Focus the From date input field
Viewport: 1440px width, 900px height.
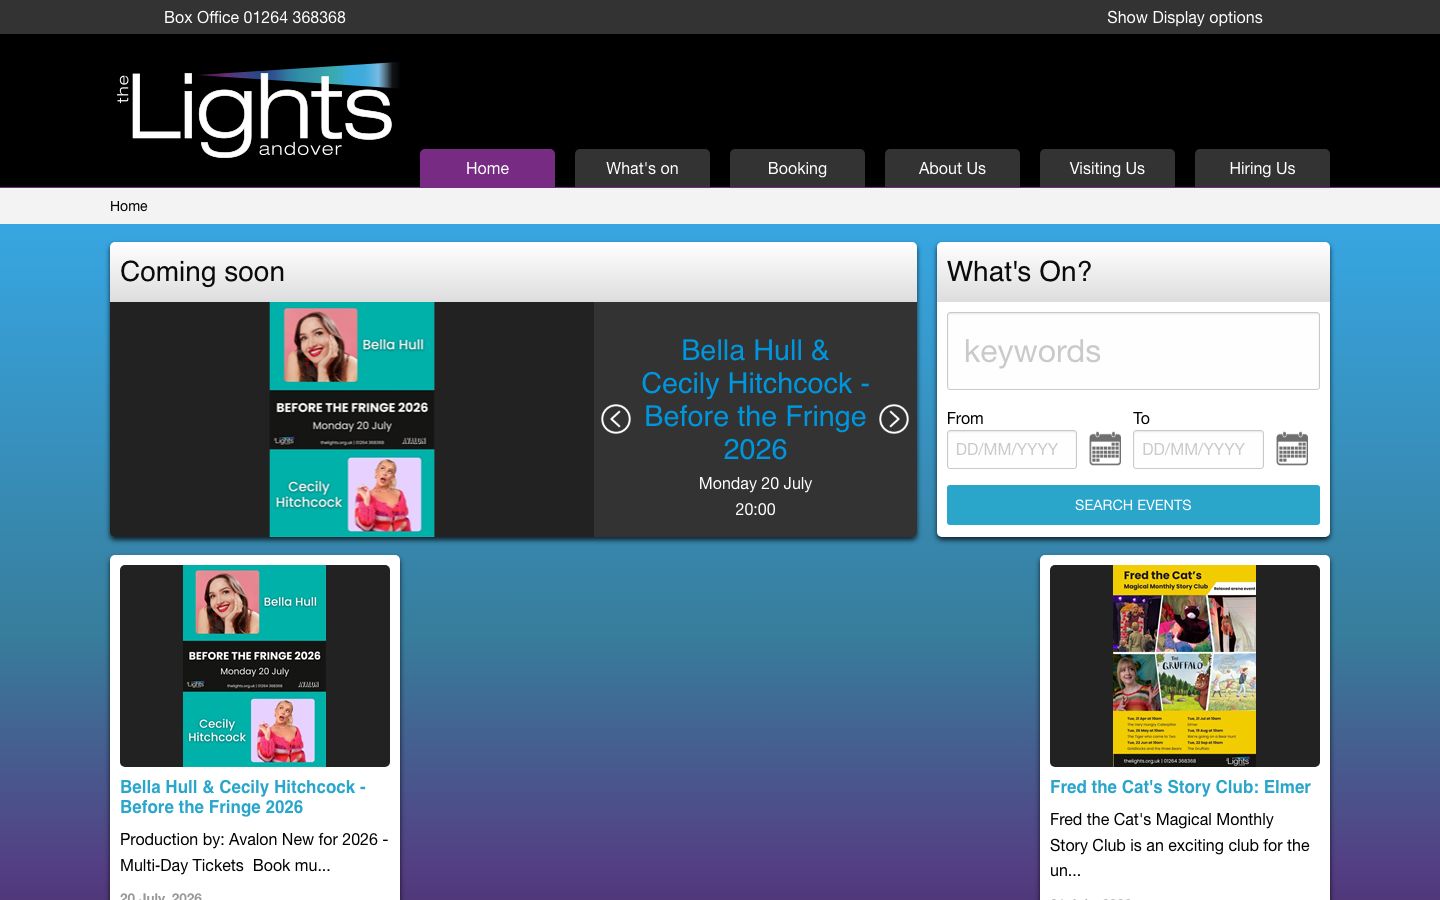point(1012,449)
